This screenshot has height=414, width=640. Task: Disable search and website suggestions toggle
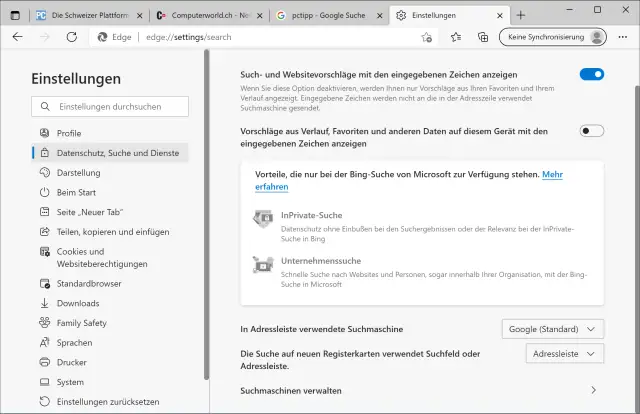[591, 74]
